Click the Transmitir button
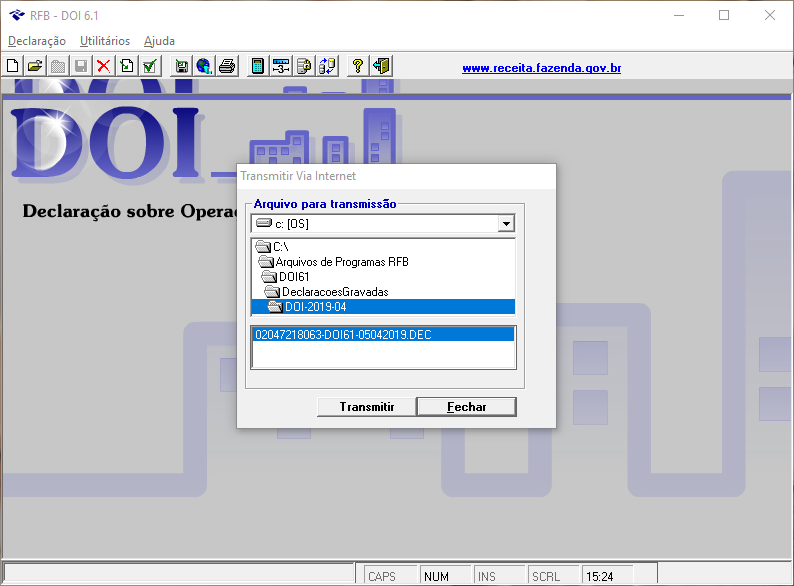 coord(367,407)
